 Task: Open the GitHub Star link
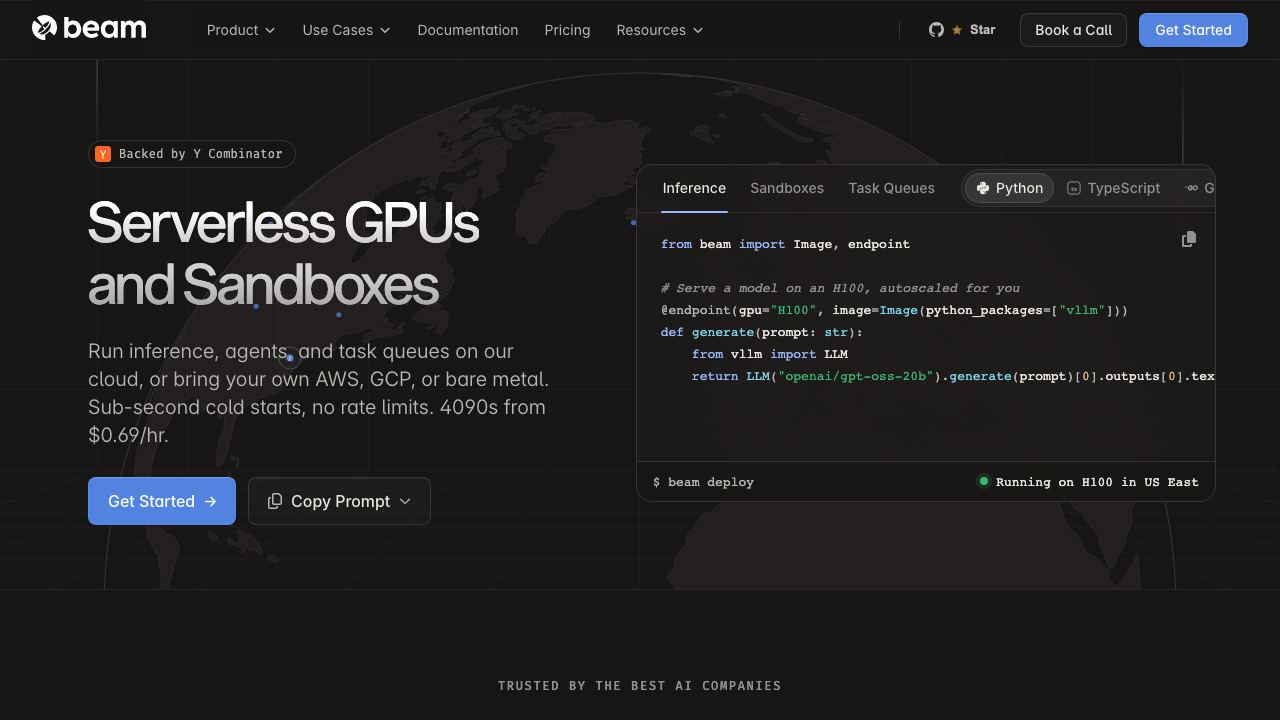[962, 30]
